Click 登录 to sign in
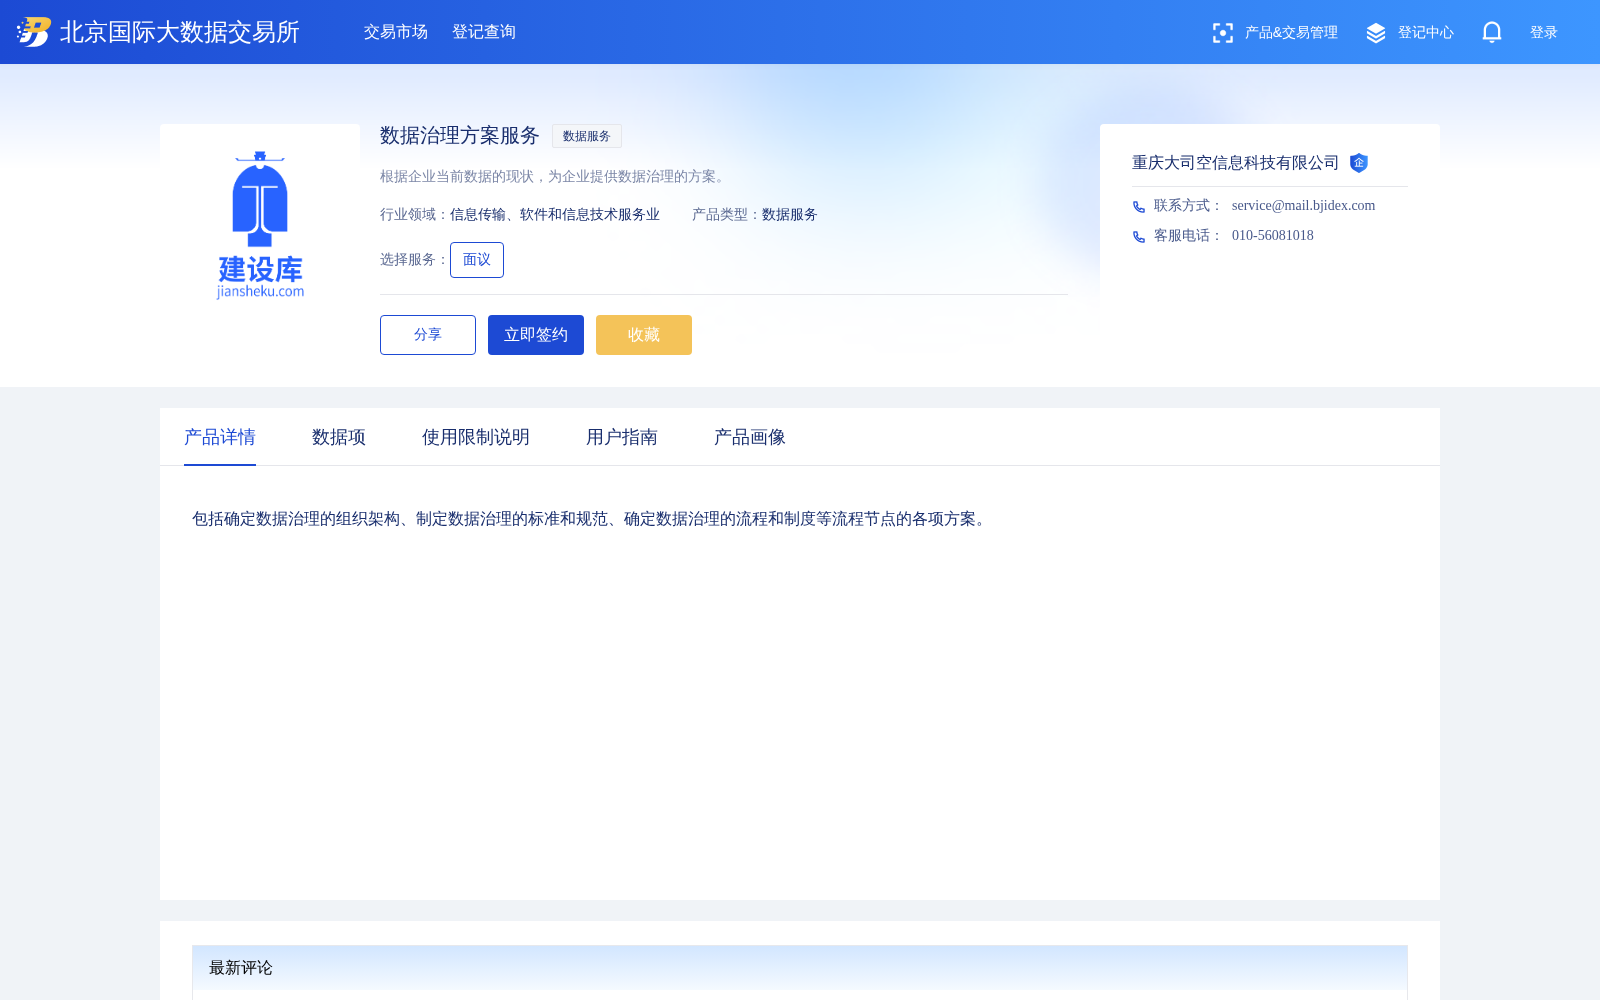This screenshot has height=1000, width=1600. 1544,33
